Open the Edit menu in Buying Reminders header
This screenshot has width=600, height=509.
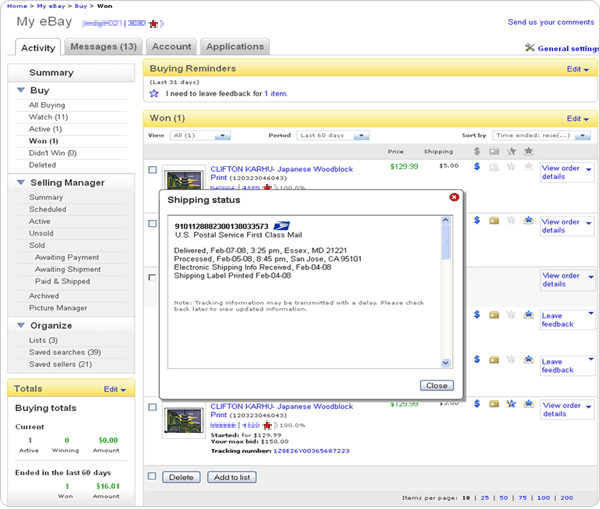tap(577, 69)
